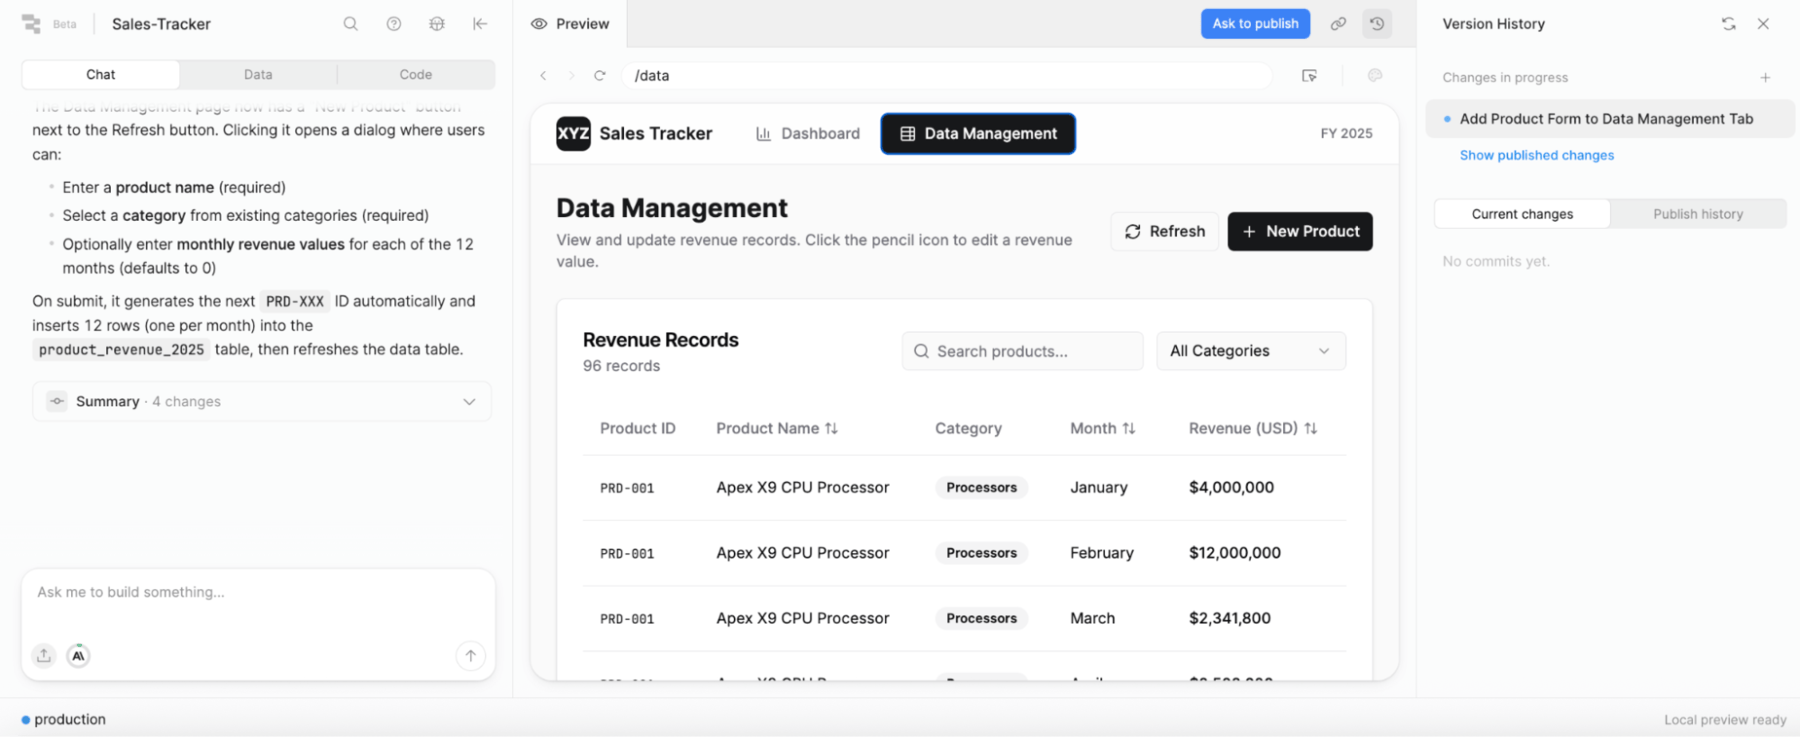The image size is (1800, 737).
Task: Switch to the Data tab
Action: click(x=258, y=75)
